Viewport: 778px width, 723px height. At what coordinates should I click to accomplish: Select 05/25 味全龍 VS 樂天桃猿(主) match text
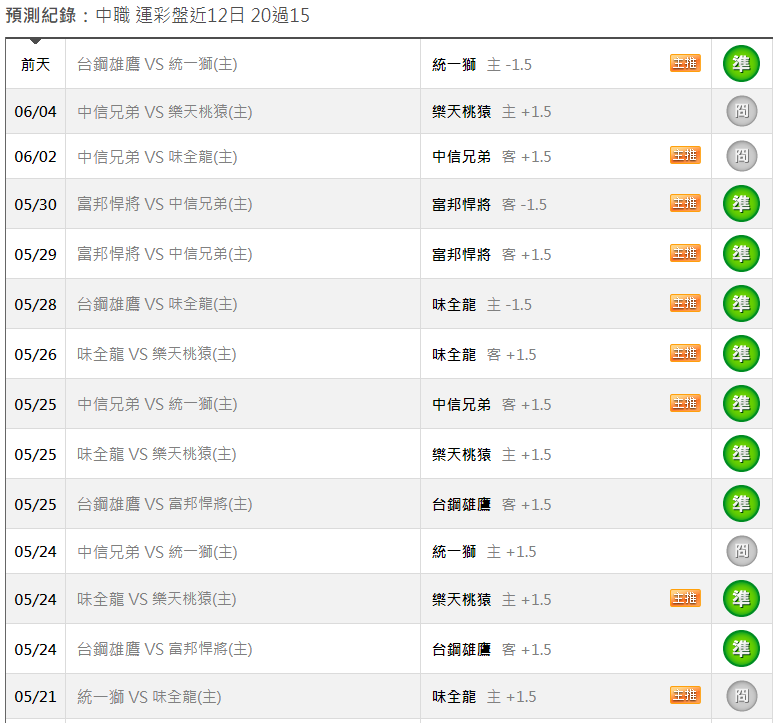pos(157,454)
